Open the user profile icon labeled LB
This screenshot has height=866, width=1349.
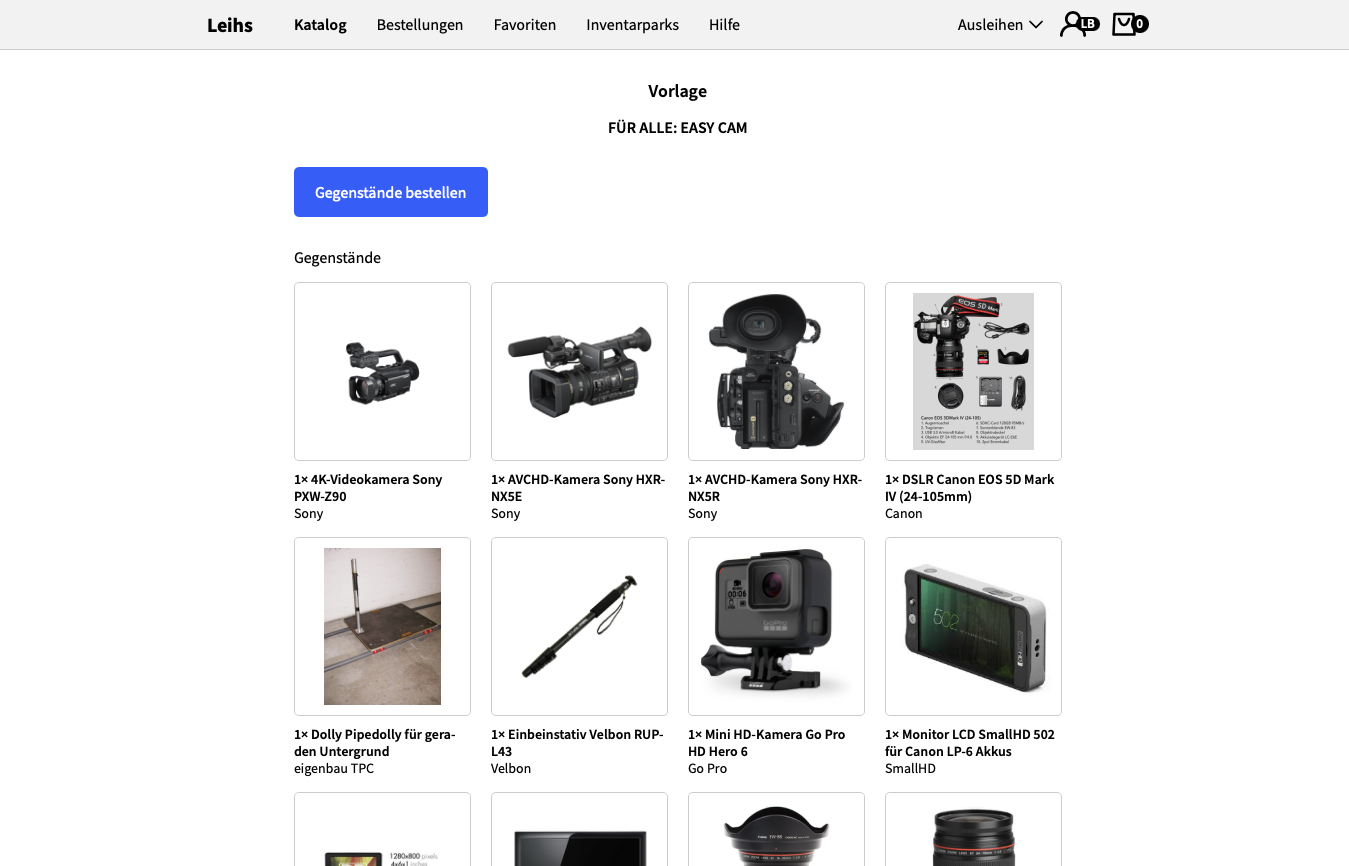pos(1079,24)
